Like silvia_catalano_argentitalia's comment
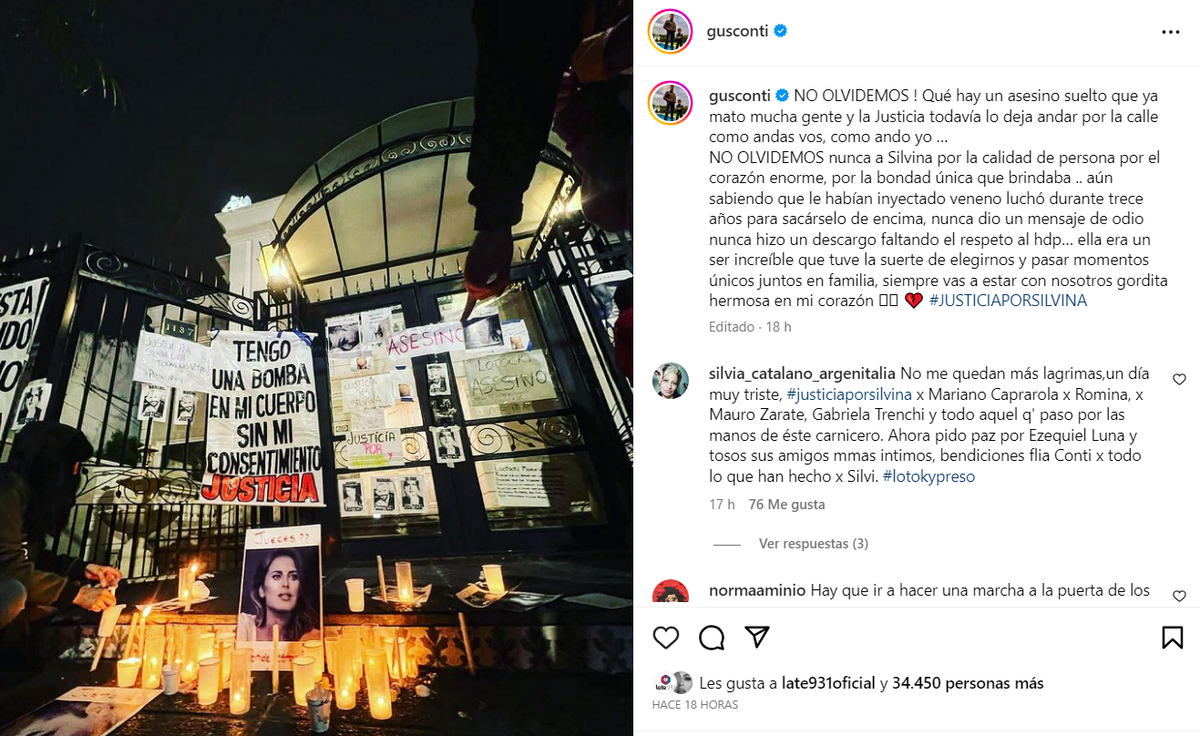 click(x=1179, y=380)
